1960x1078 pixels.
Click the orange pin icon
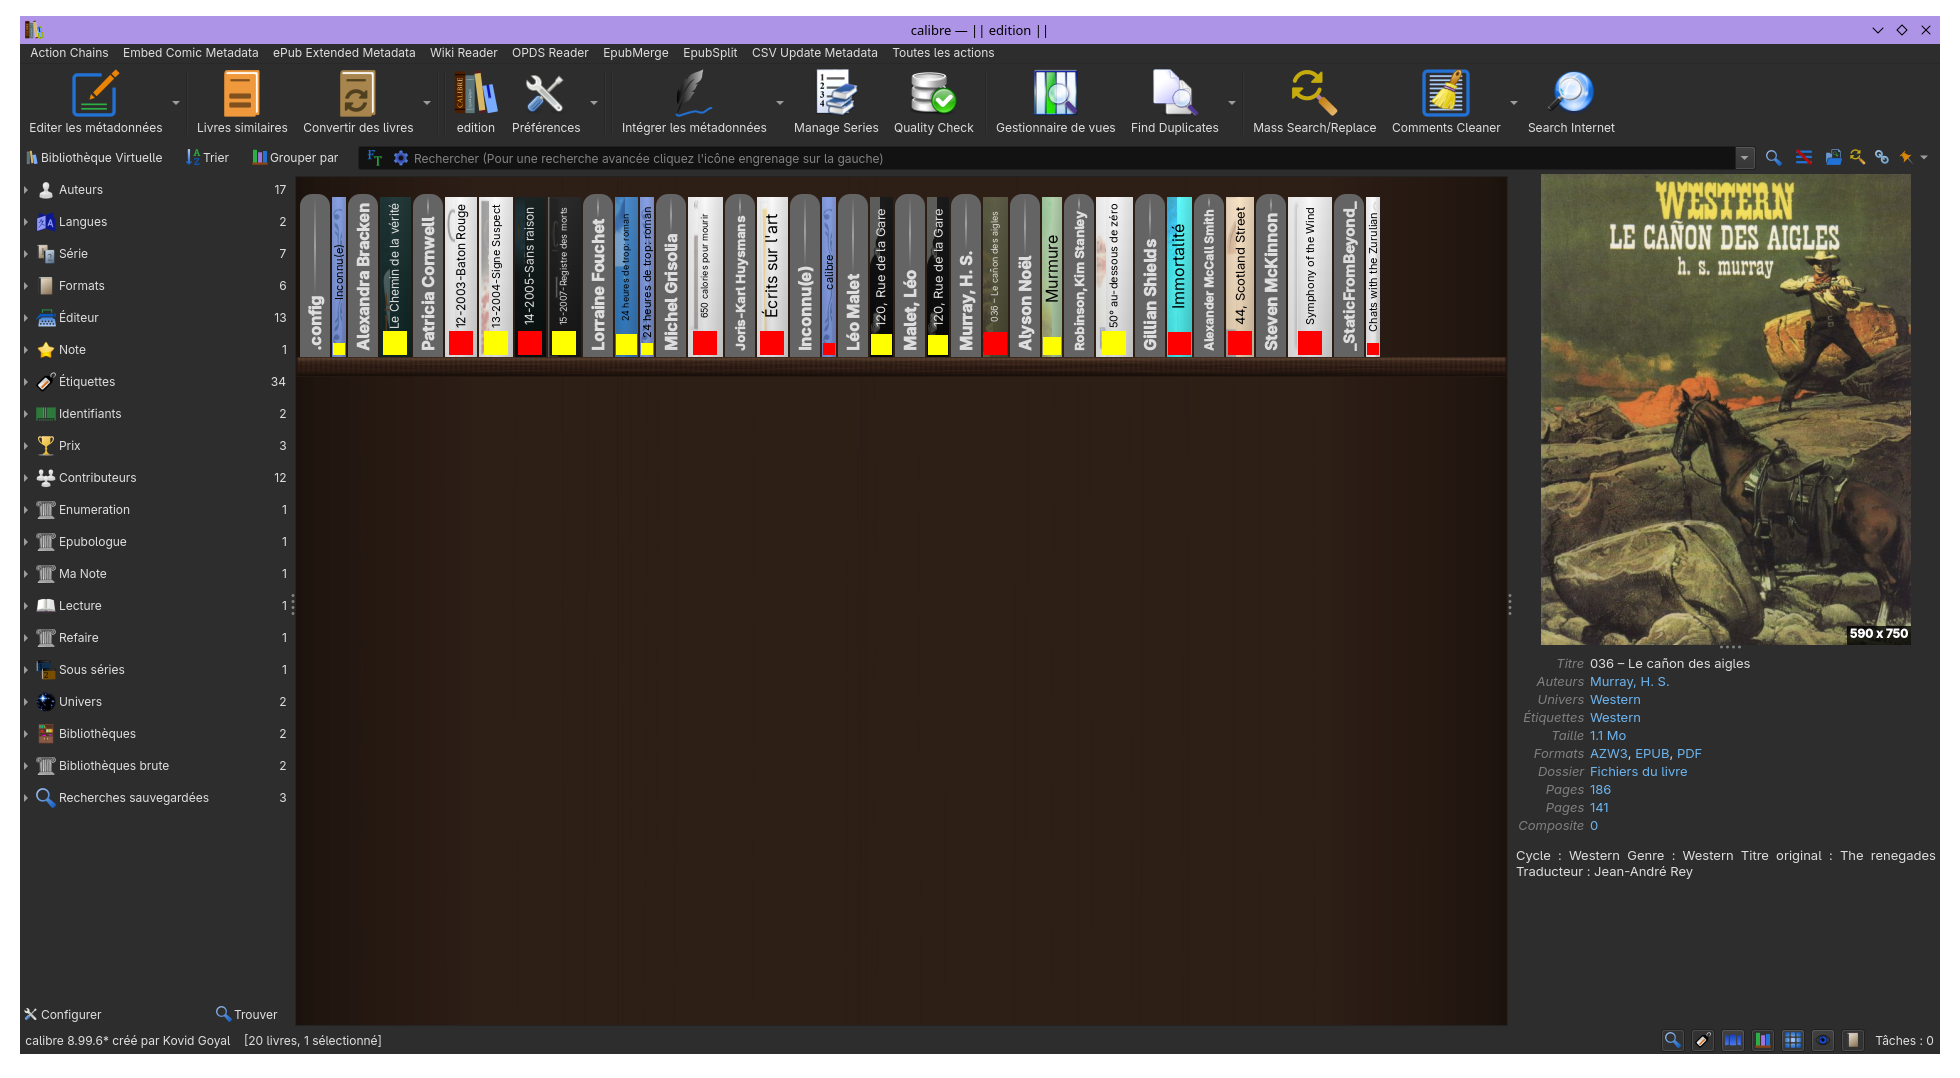(x=1906, y=158)
